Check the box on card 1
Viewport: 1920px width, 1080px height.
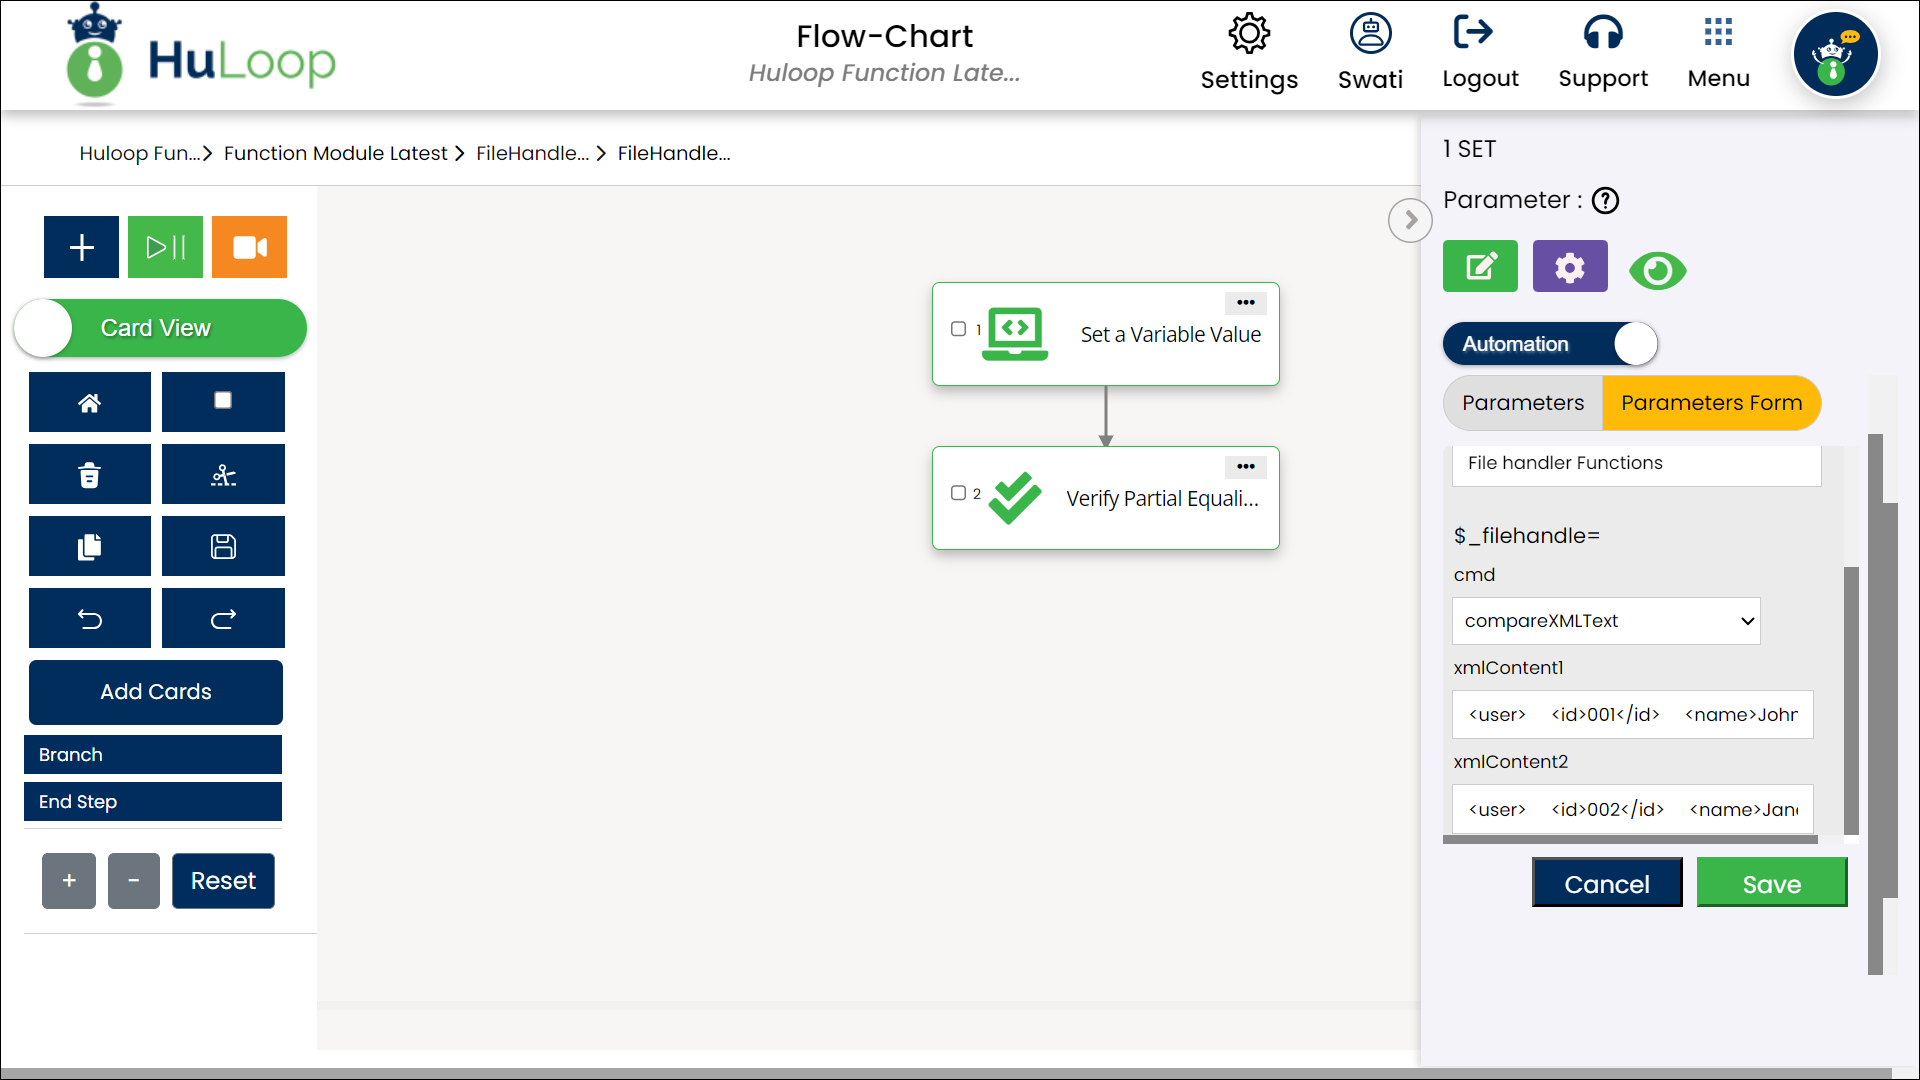(958, 329)
